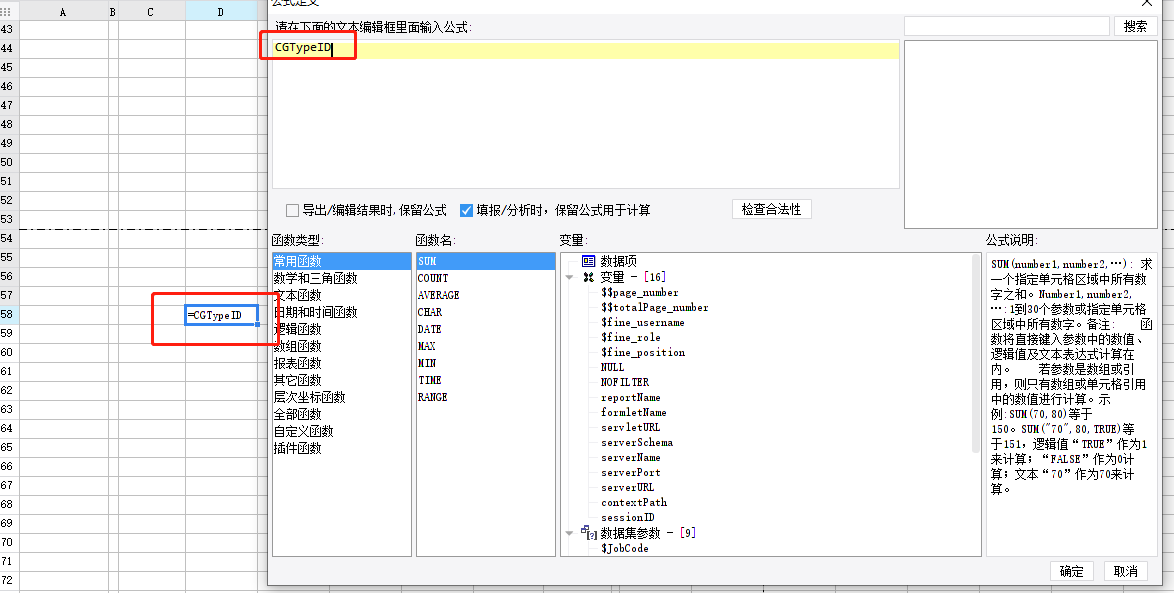1174x593 pixels.
Task: Collapse the 数据集参数 - [9] tree node
Action: (570, 533)
